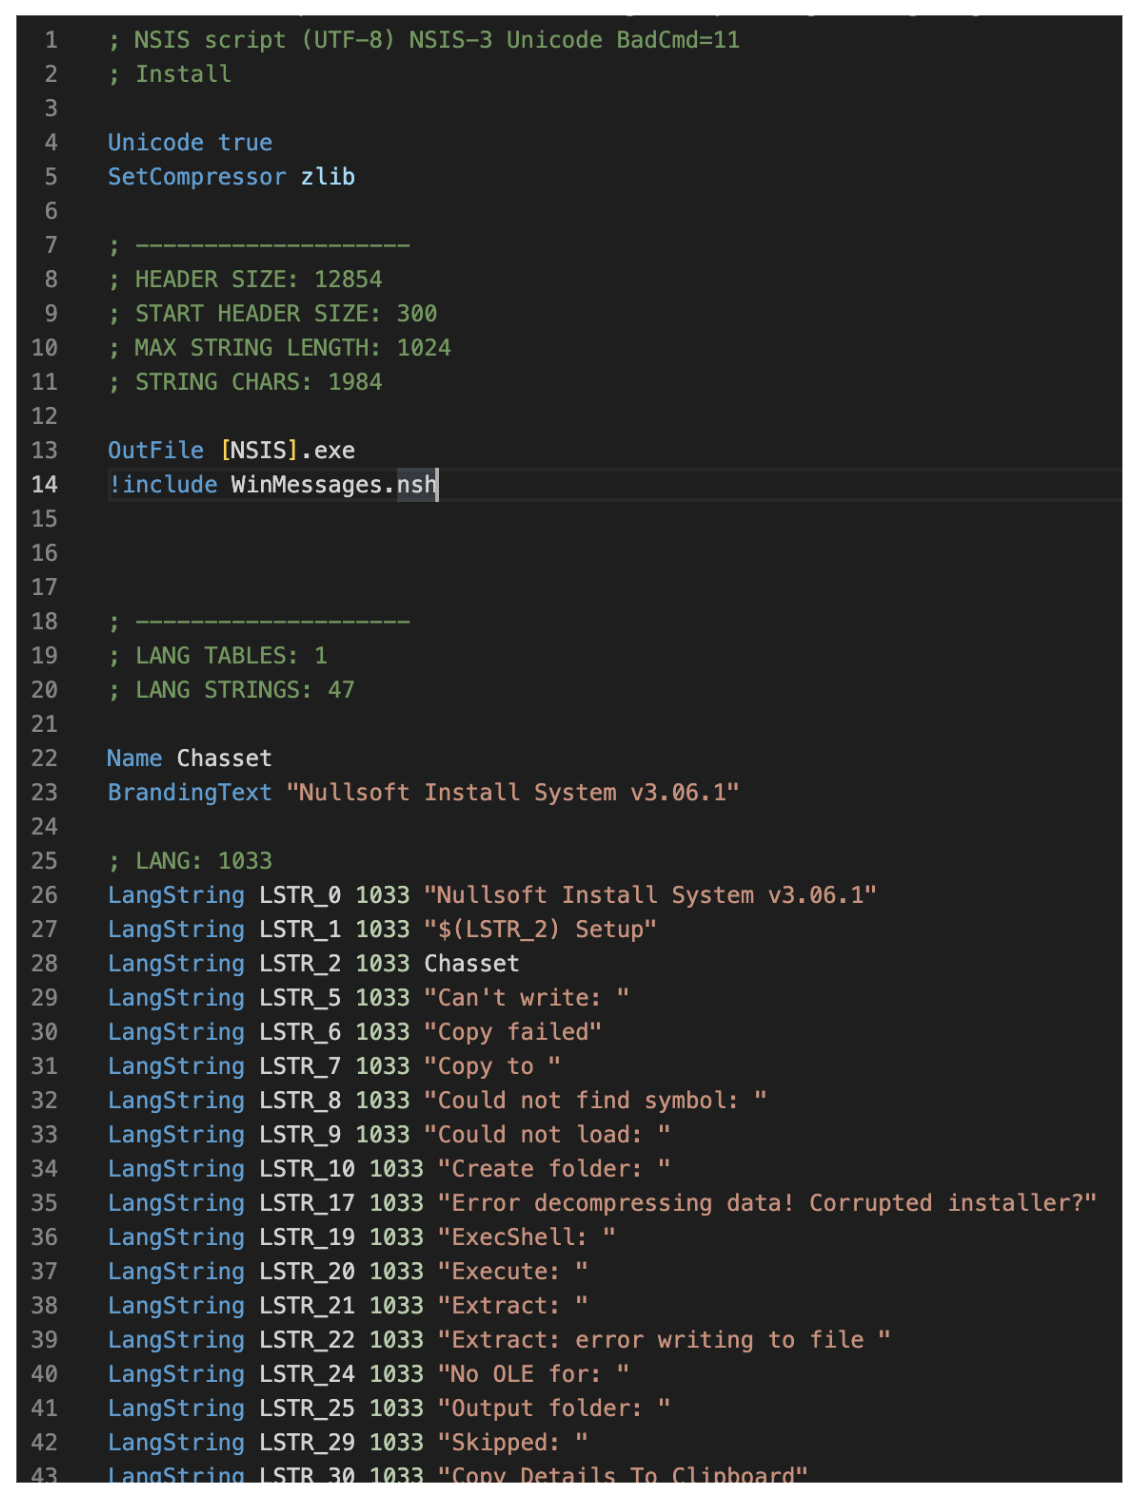Click the OutFile keyword on line 13
Image resolution: width=1134 pixels, height=1494 pixels.
pyautogui.click(x=155, y=451)
